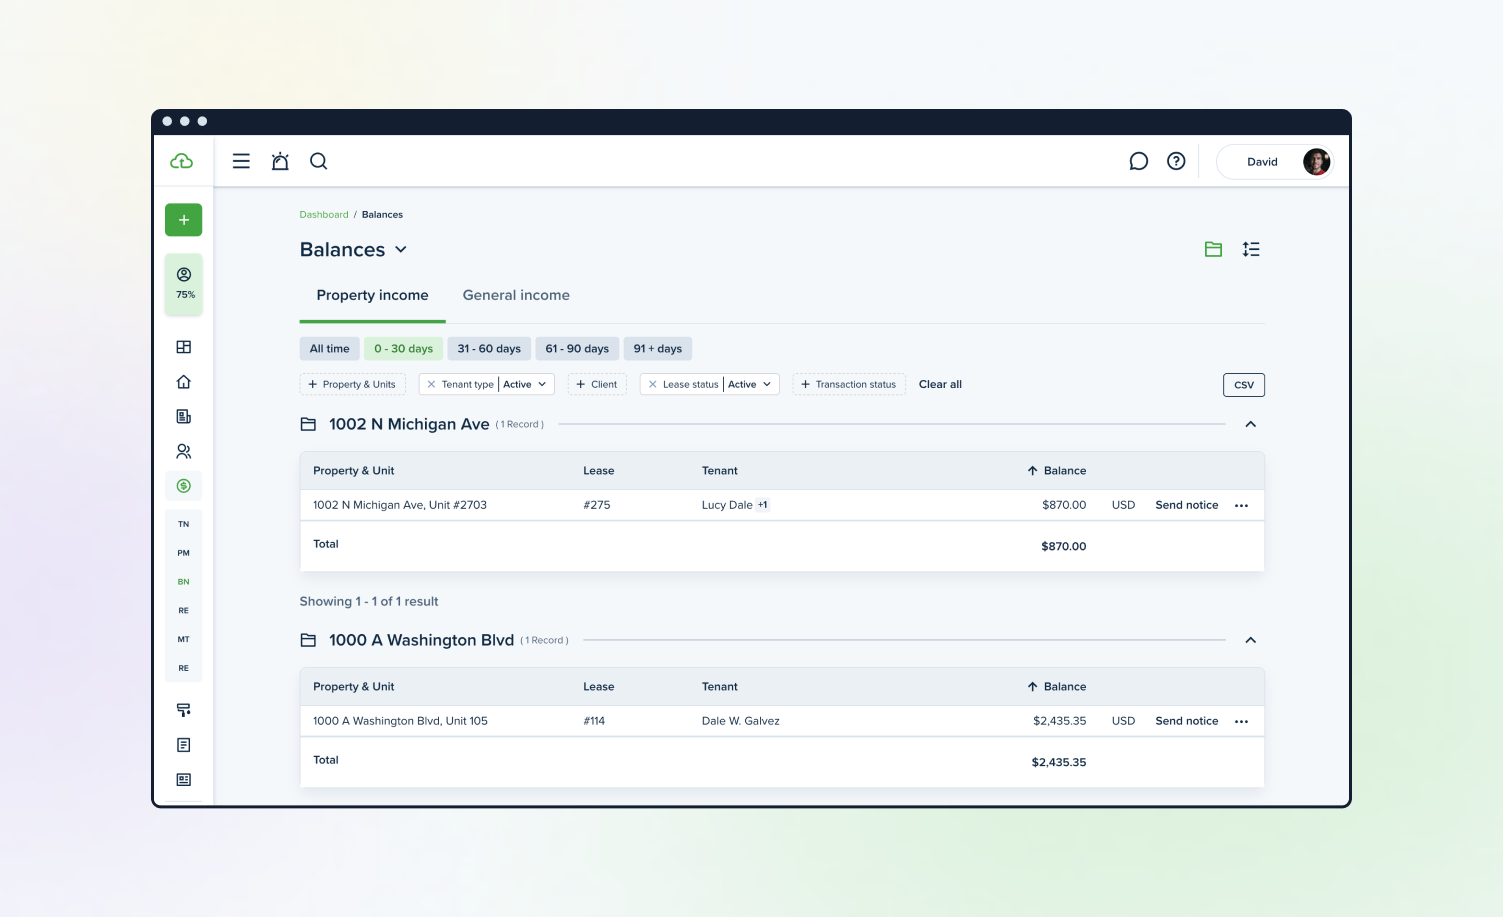
Task: Click the help question mark icon
Action: pyautogui.click(x=1176, y=161)
